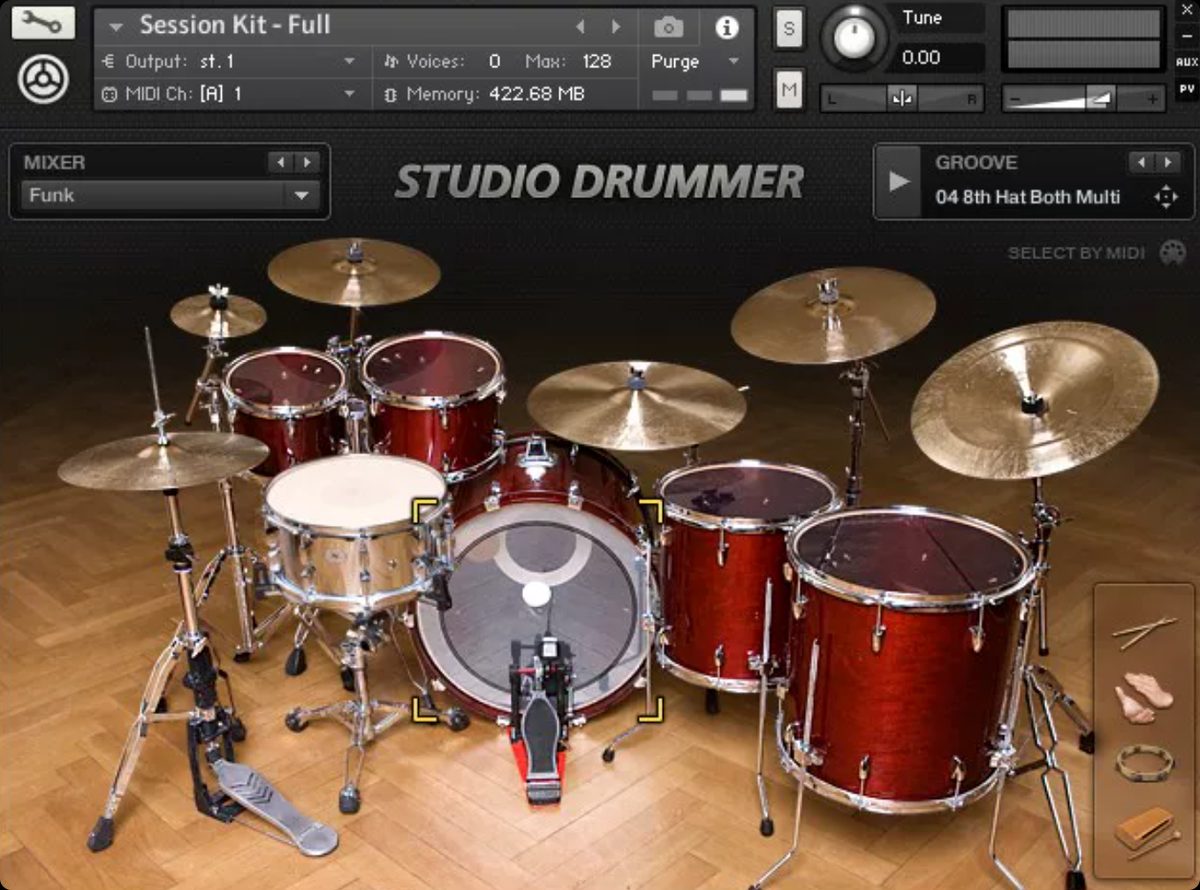Select the left crash cymbal above toms

354,272
